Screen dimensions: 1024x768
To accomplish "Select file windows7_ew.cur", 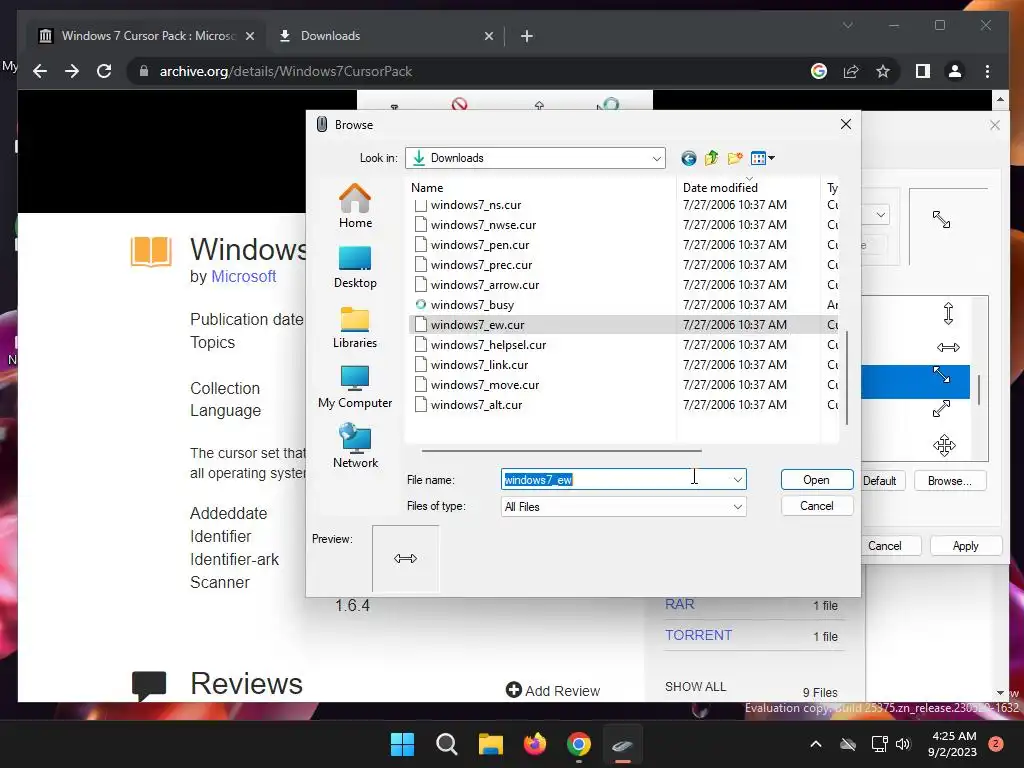I will tap(477, 325).
